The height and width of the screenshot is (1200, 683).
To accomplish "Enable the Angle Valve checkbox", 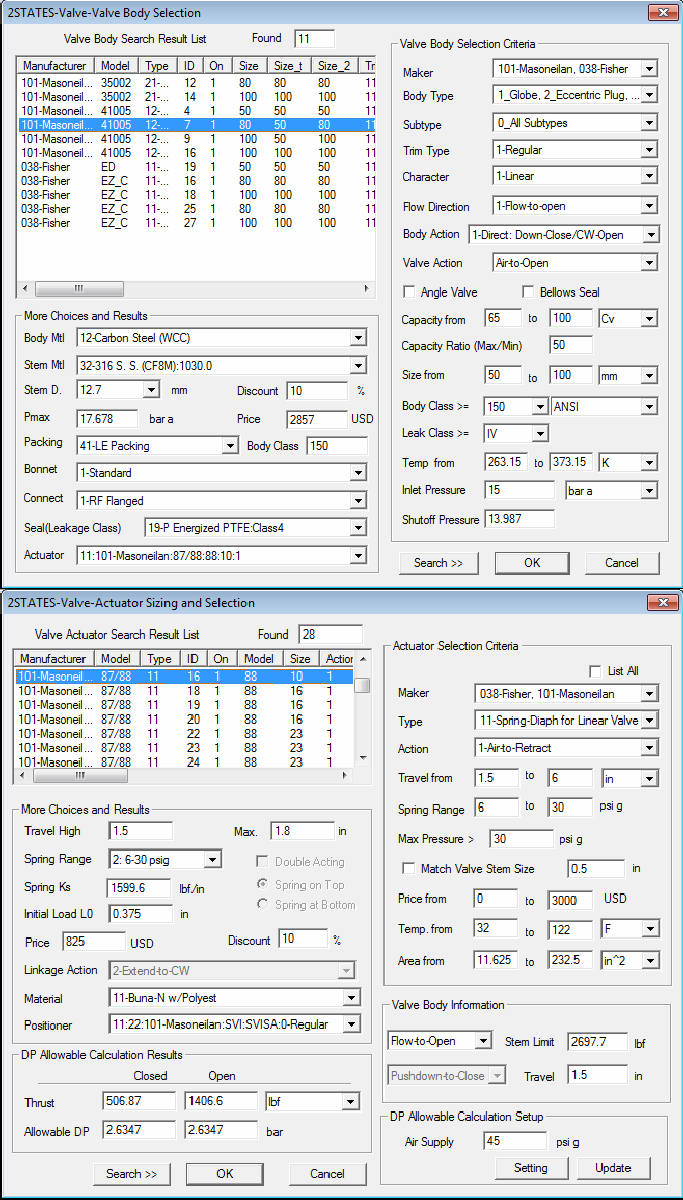I will [x=409, y=292].
